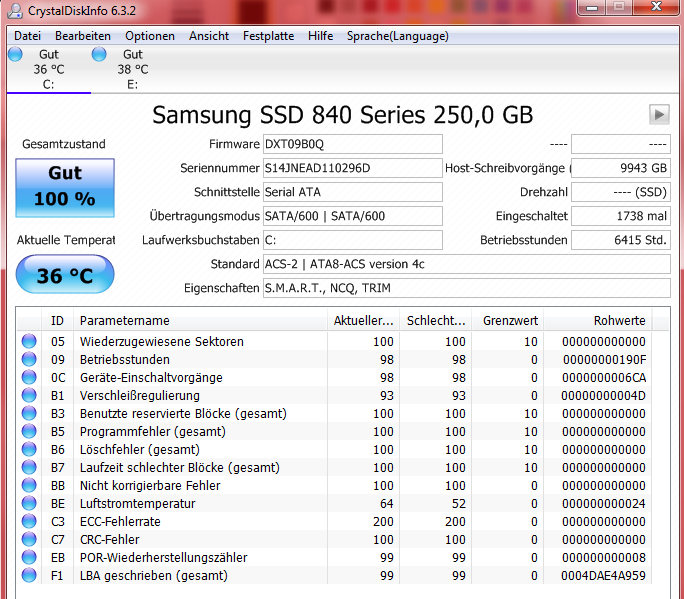Click the empty top-right info field showing ----
This screenshot has width=684, height=599.
[621, 144]
